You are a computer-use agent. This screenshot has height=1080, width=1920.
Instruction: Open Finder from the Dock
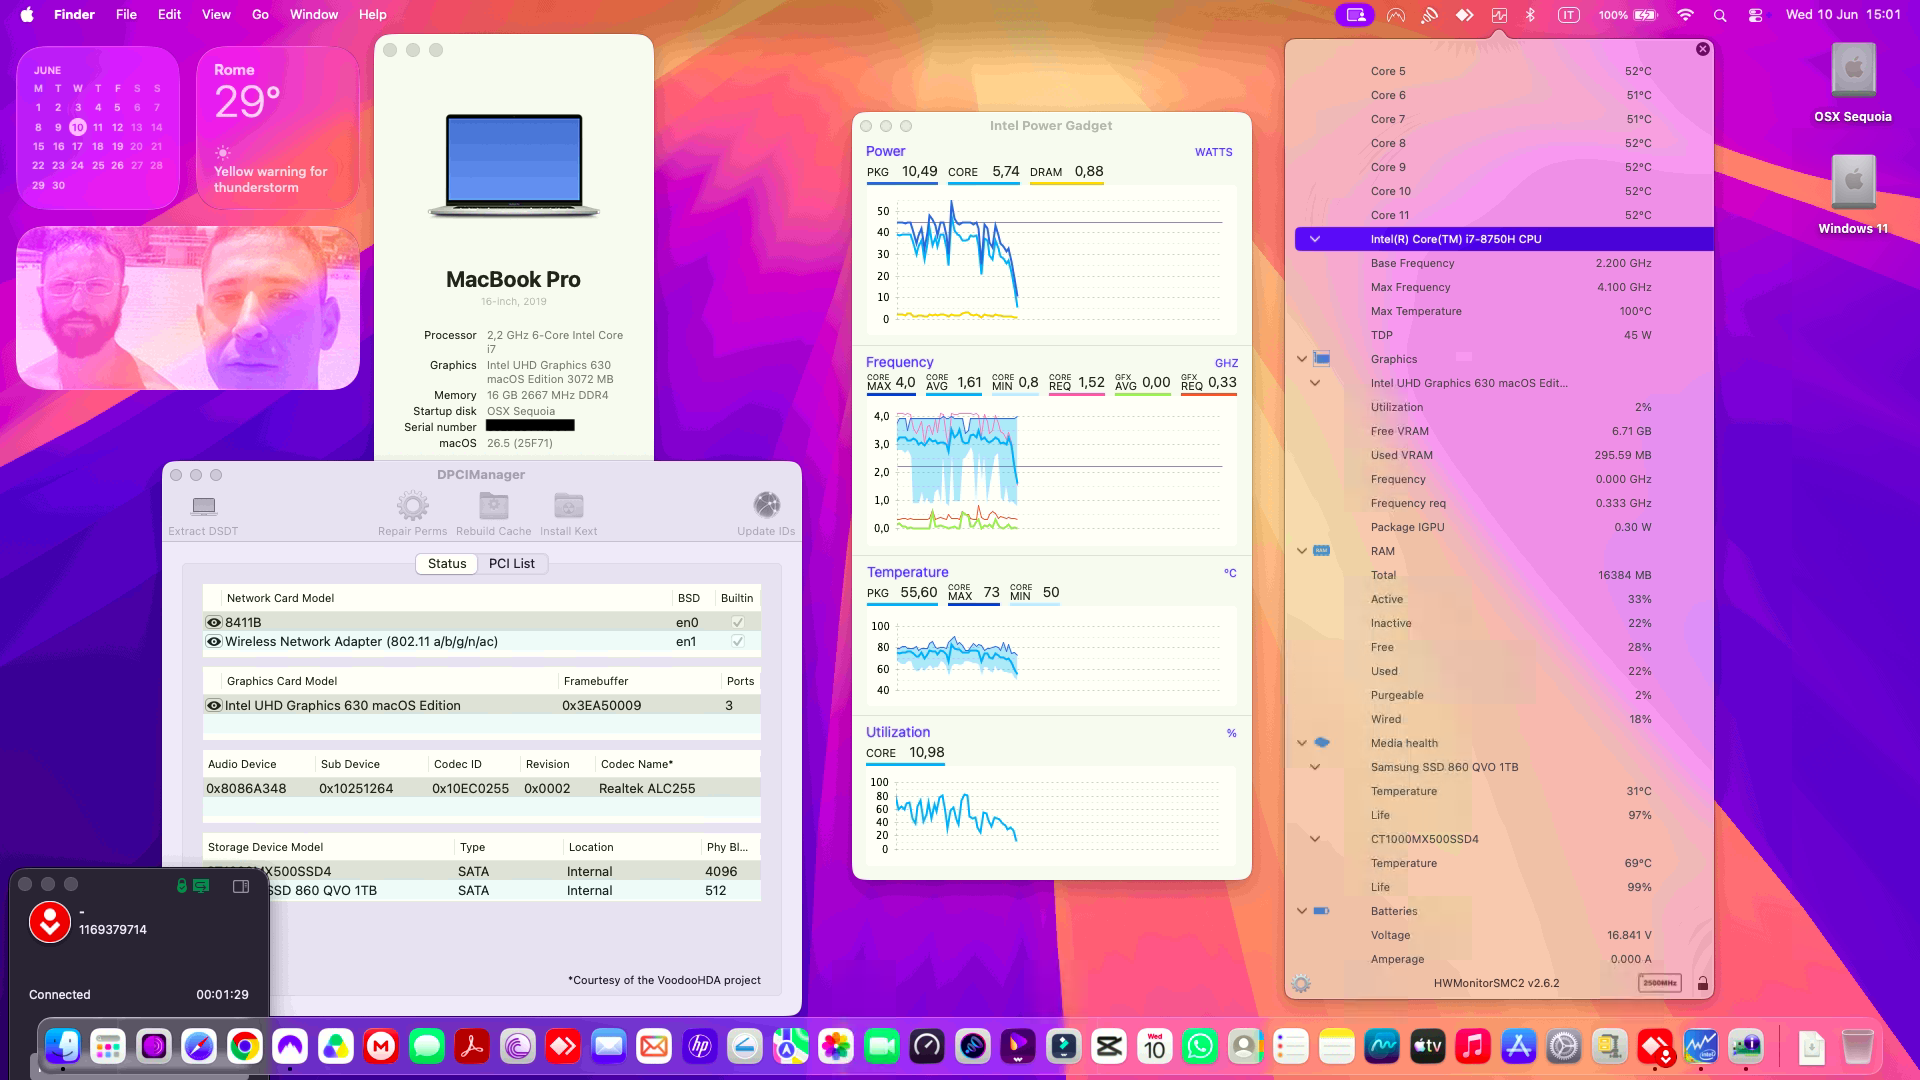point(62,1047)
